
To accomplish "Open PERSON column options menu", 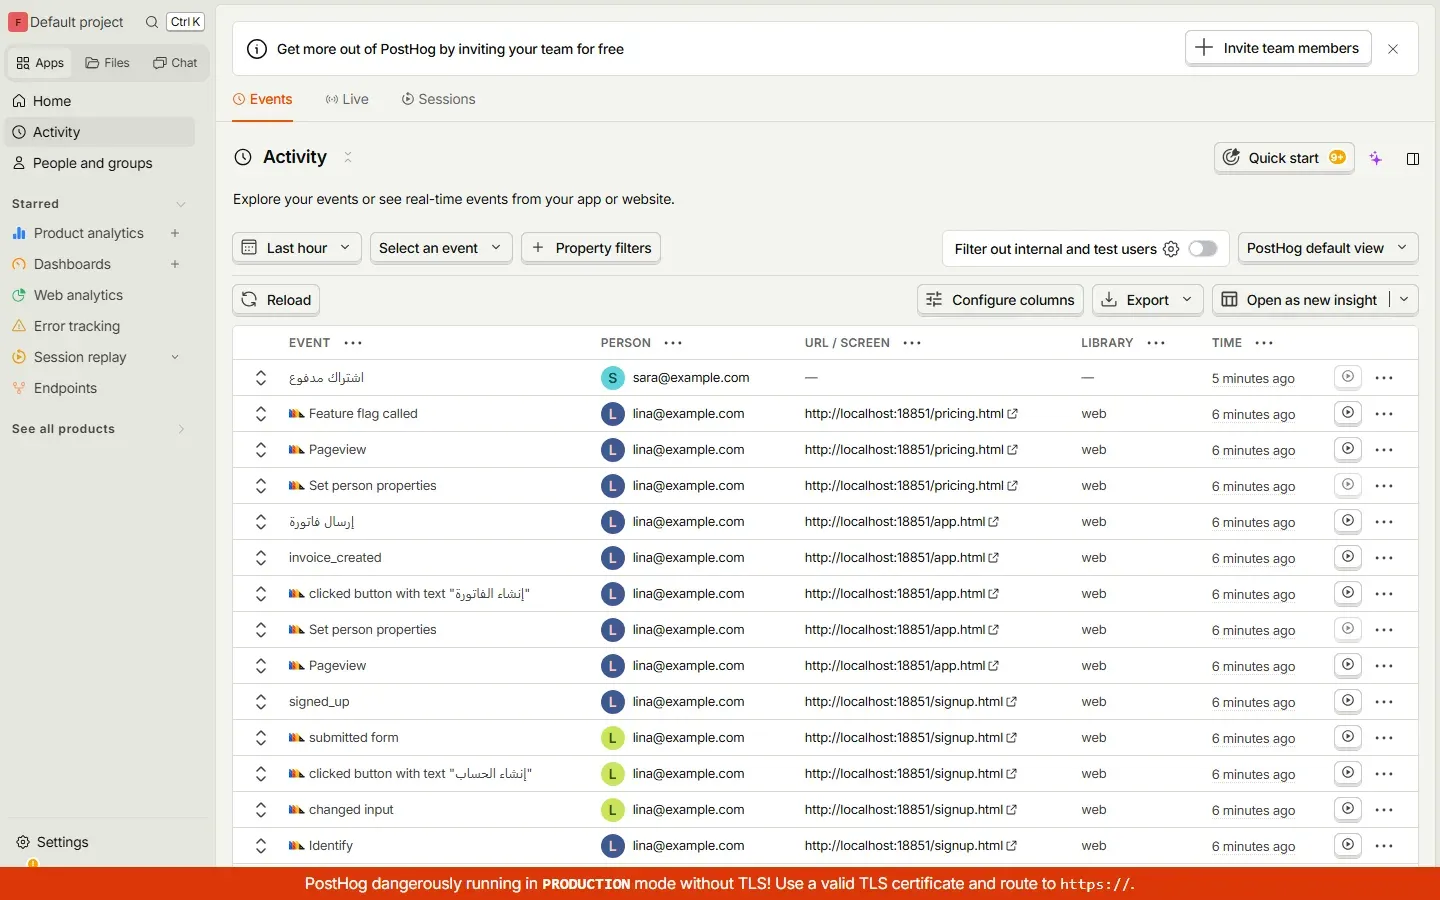I will click(673, 343).
